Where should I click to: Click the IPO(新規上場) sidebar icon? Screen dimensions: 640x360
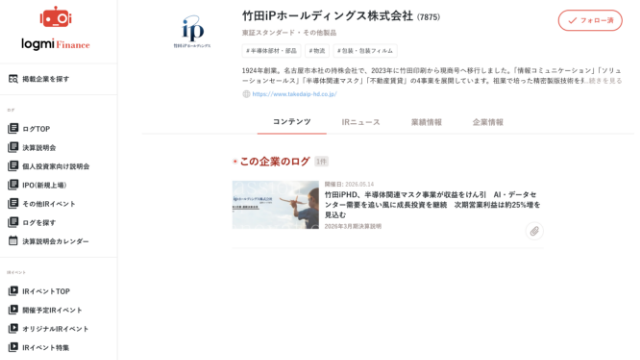(13, 185)
